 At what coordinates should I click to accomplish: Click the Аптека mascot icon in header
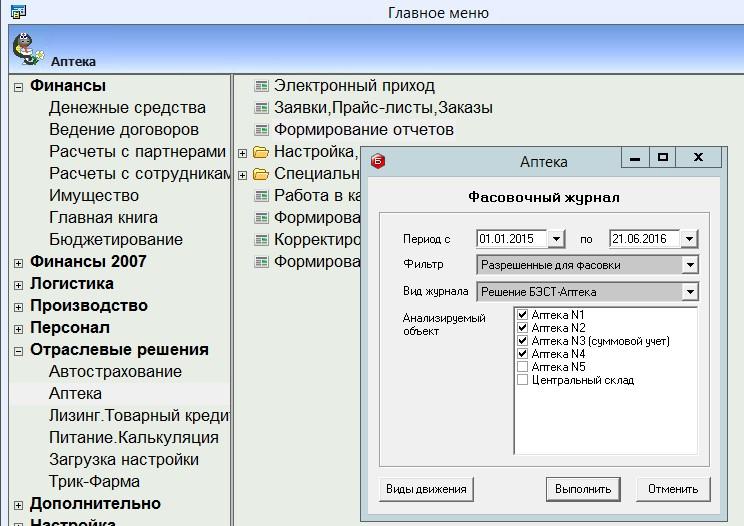pos(28,49)
